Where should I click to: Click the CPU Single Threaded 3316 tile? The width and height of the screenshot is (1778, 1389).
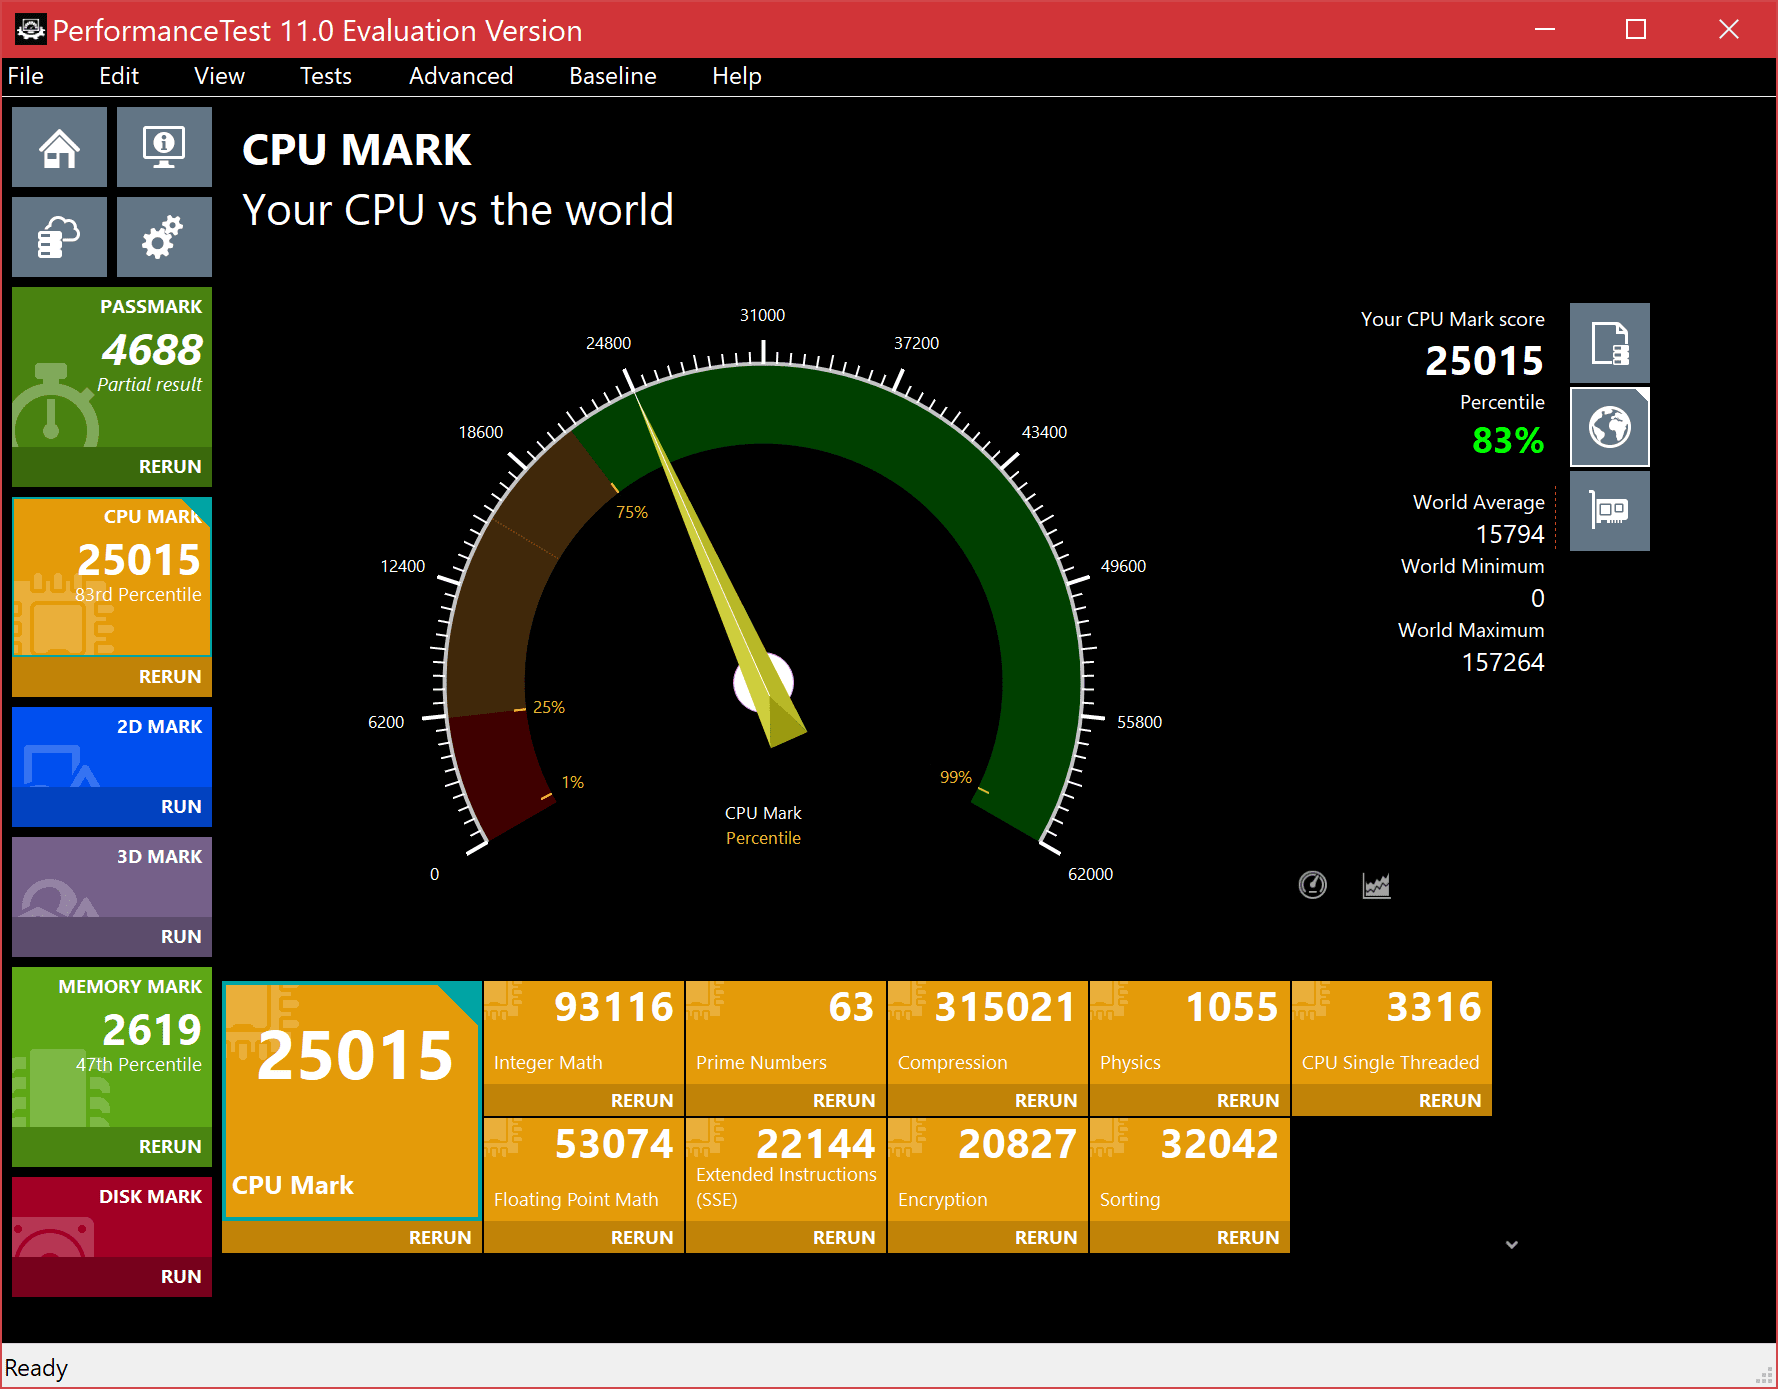[1392, 1032]
